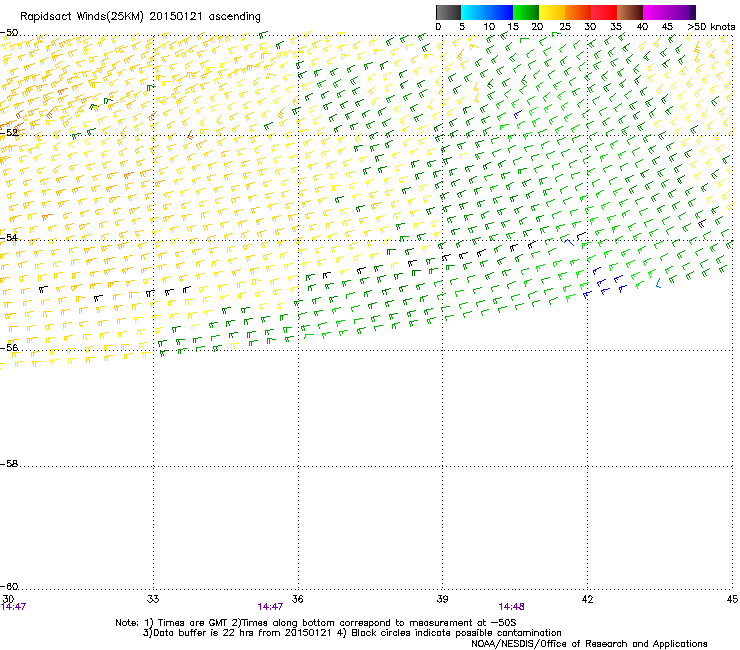Click the latitude label -56
Image resolution: width=740 pixels, height=650 pixels.
pyautogui.click(x=9, y=347)
